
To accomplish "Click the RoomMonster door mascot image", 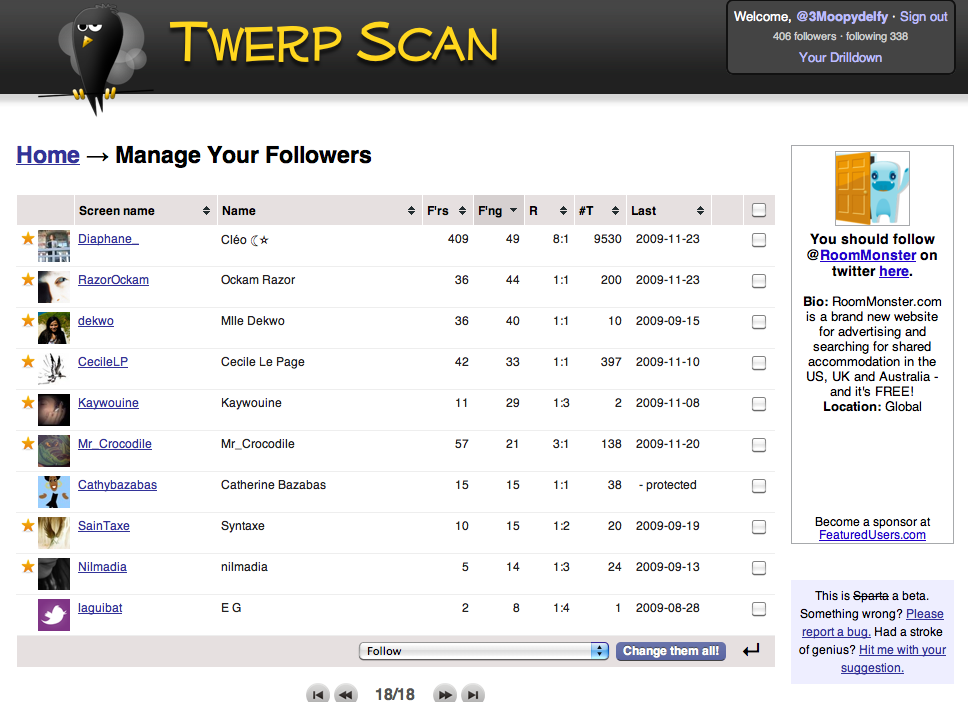I will click(x=872, y=188).
